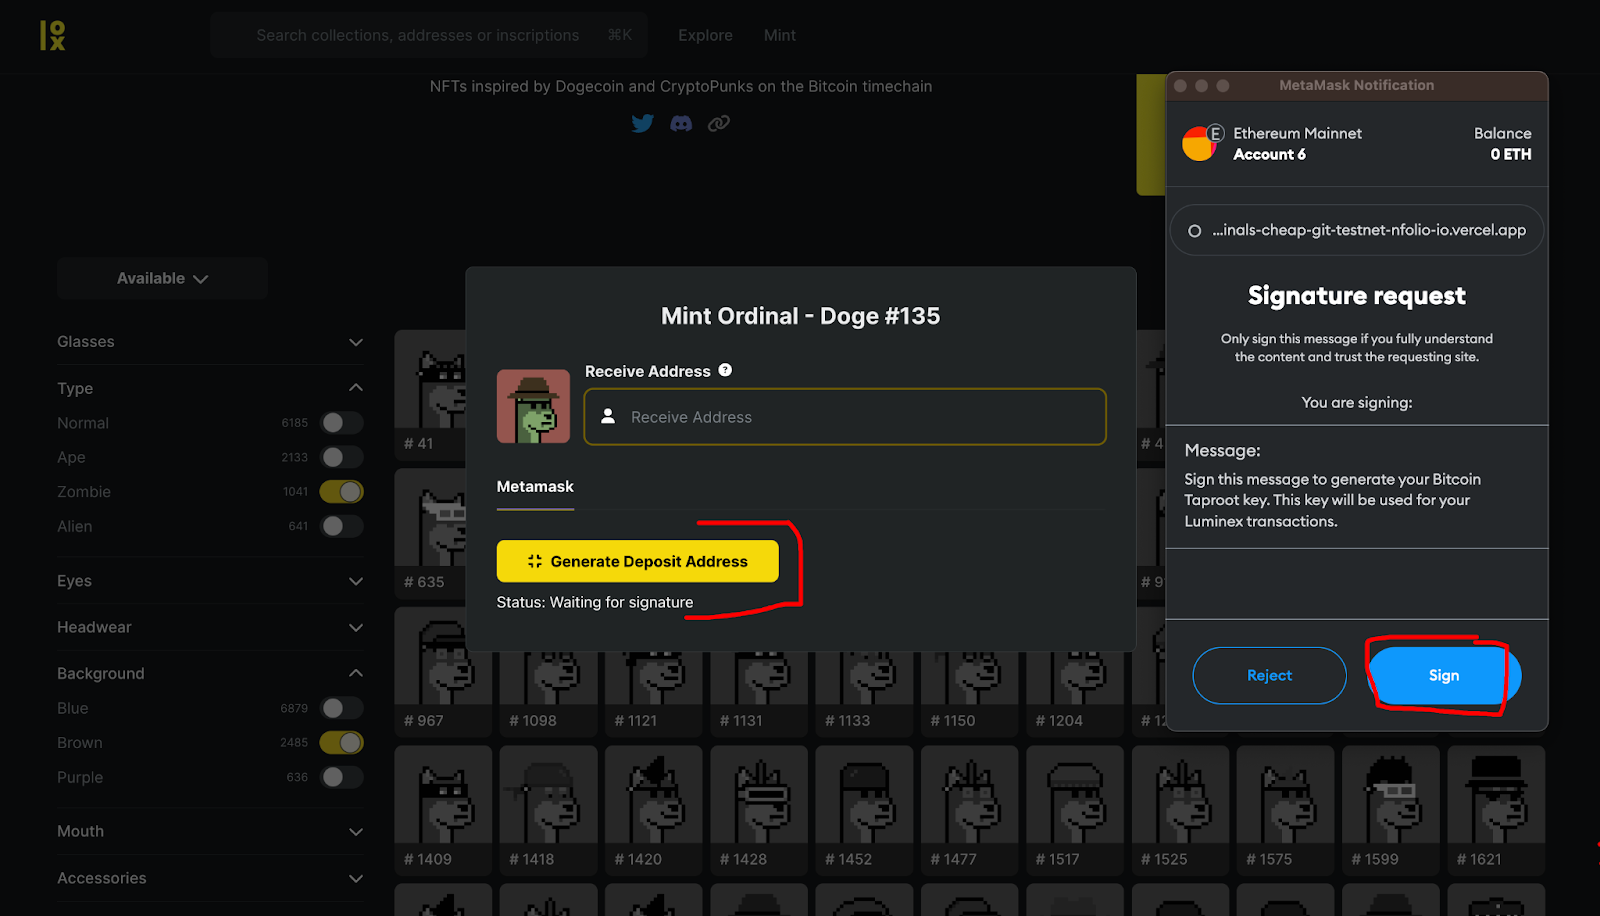Click the Doge #135 preview image
1600x916 pixels.
click(x=533, y=406)
